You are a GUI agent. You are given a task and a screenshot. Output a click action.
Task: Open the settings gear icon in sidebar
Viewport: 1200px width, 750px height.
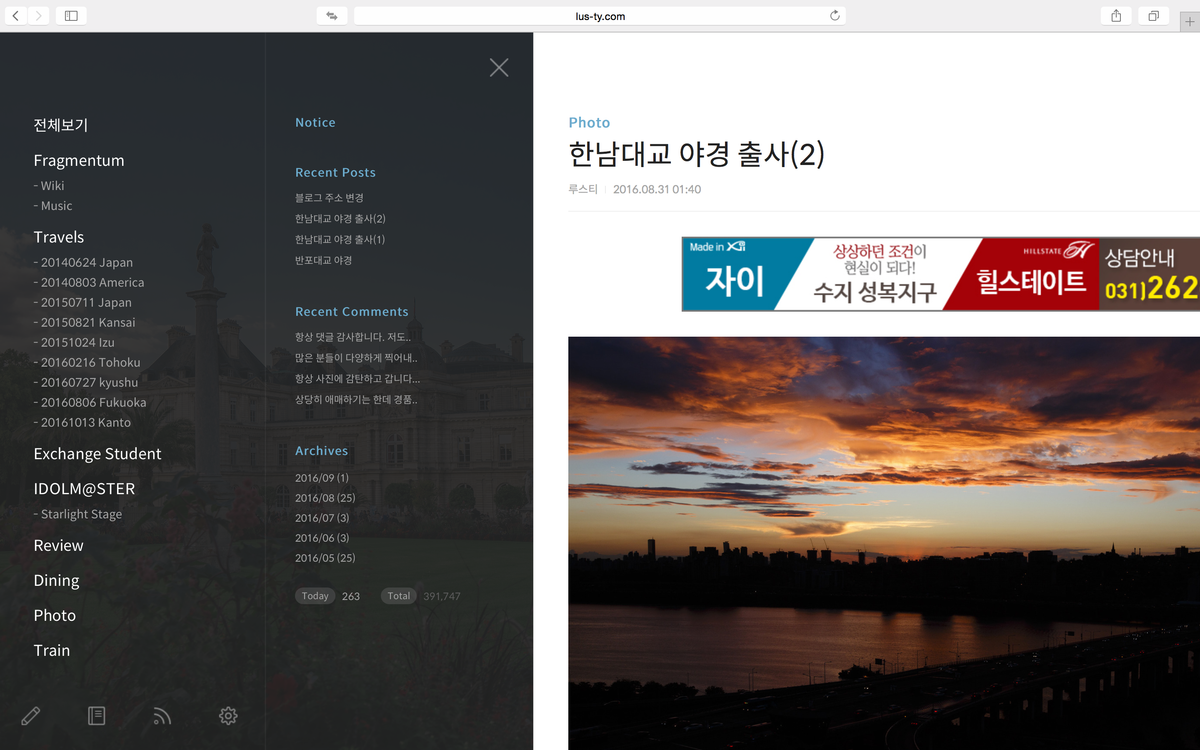pyautogui.click(x=228, y=716)
